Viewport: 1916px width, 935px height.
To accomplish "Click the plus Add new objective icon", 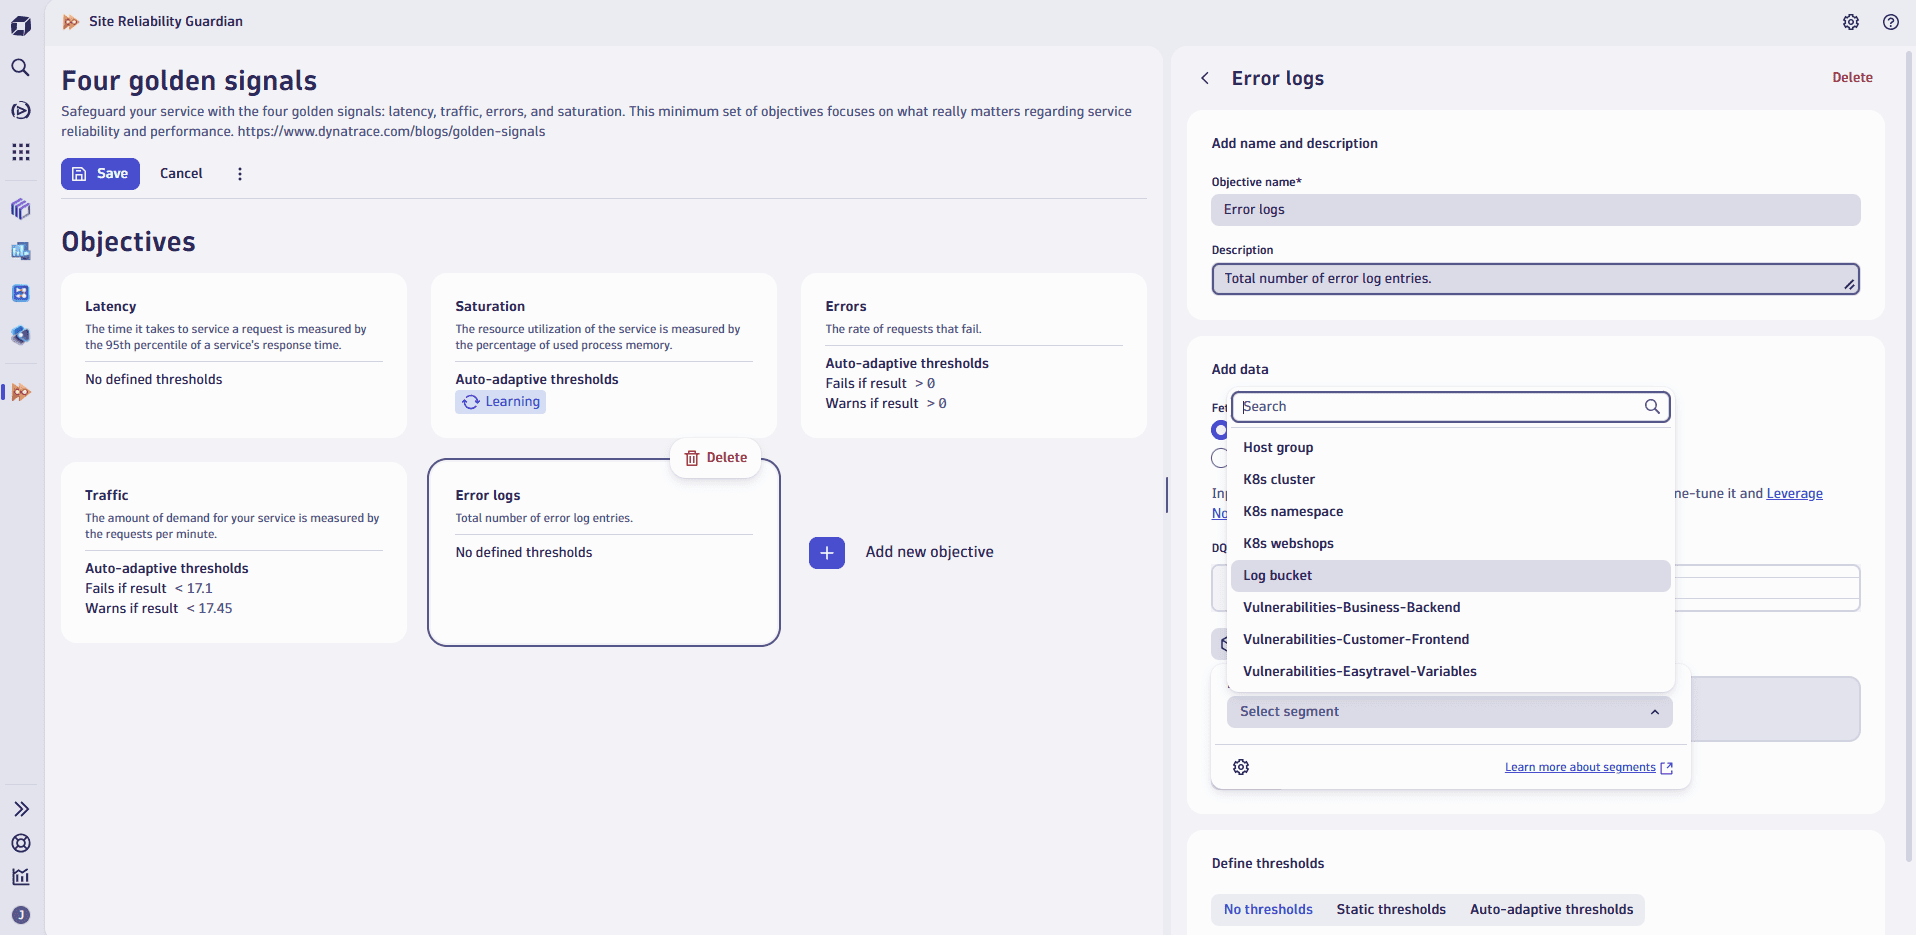I will pos(827,553).
